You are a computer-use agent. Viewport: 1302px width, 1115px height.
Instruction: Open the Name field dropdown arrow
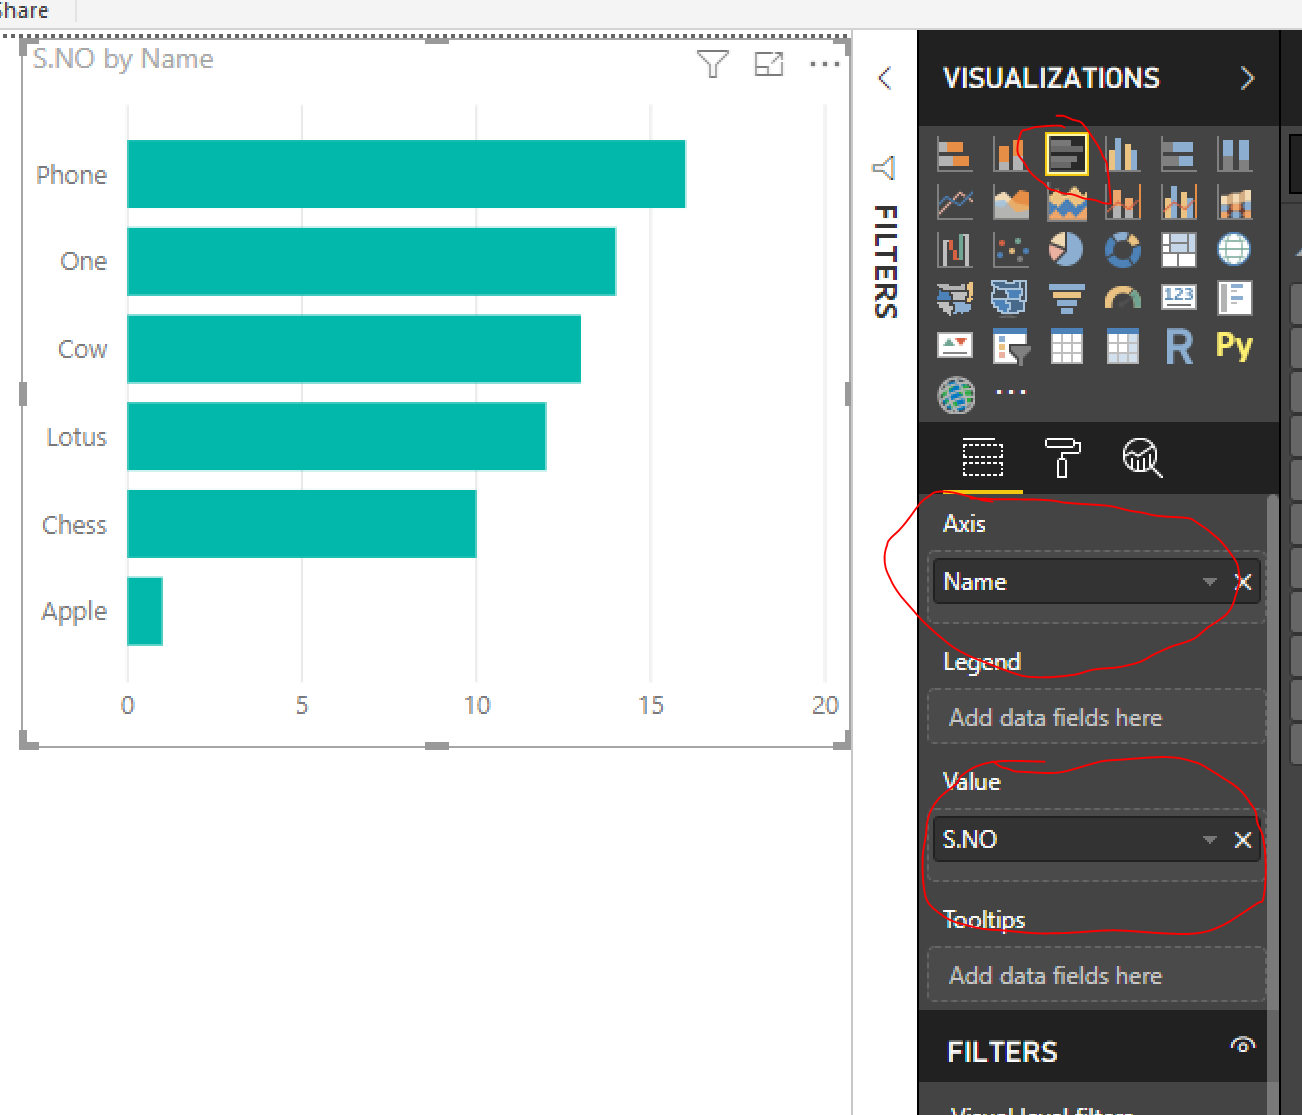[1209, 582]
